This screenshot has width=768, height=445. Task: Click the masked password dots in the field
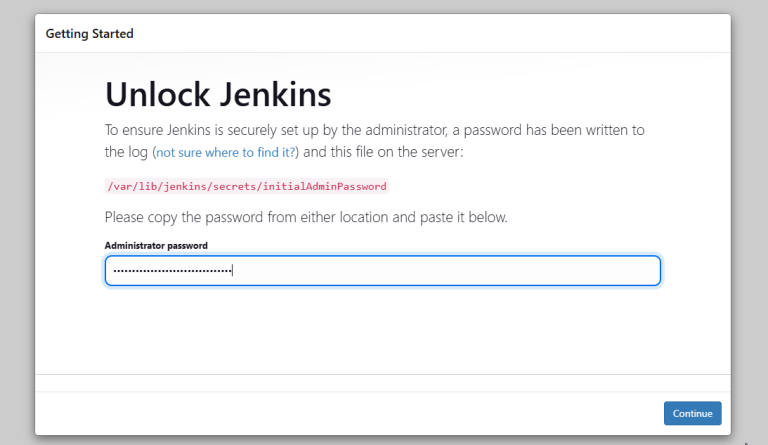coord(170,271)
